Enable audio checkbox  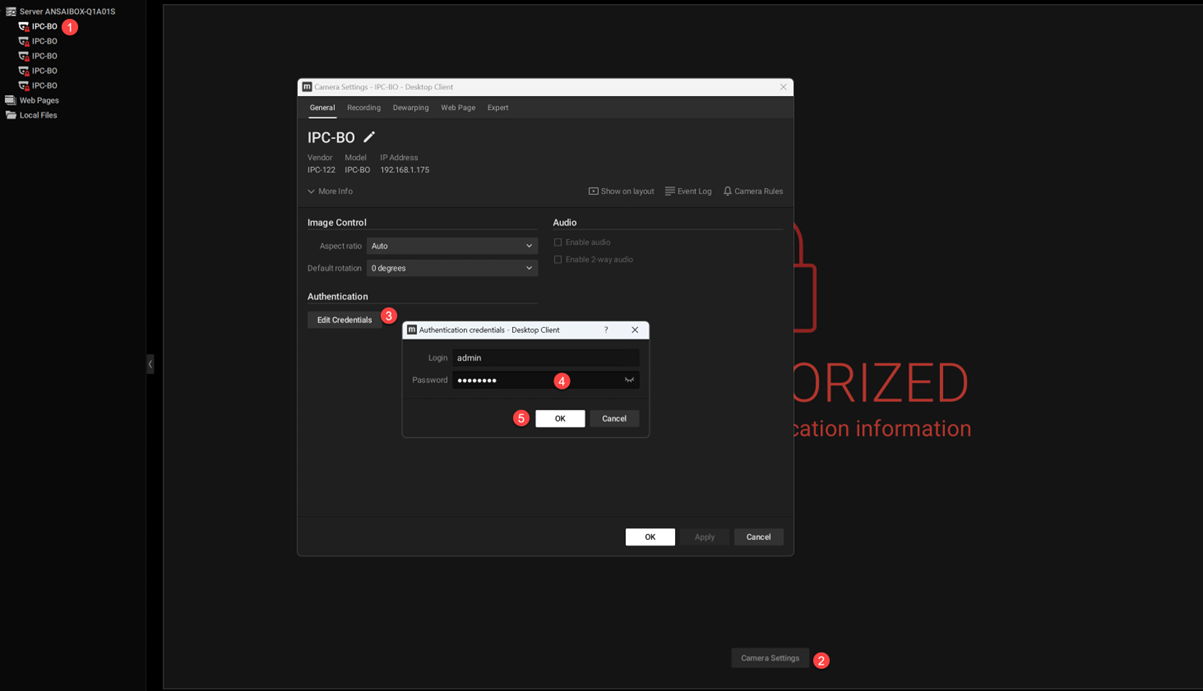pos(558,242)
